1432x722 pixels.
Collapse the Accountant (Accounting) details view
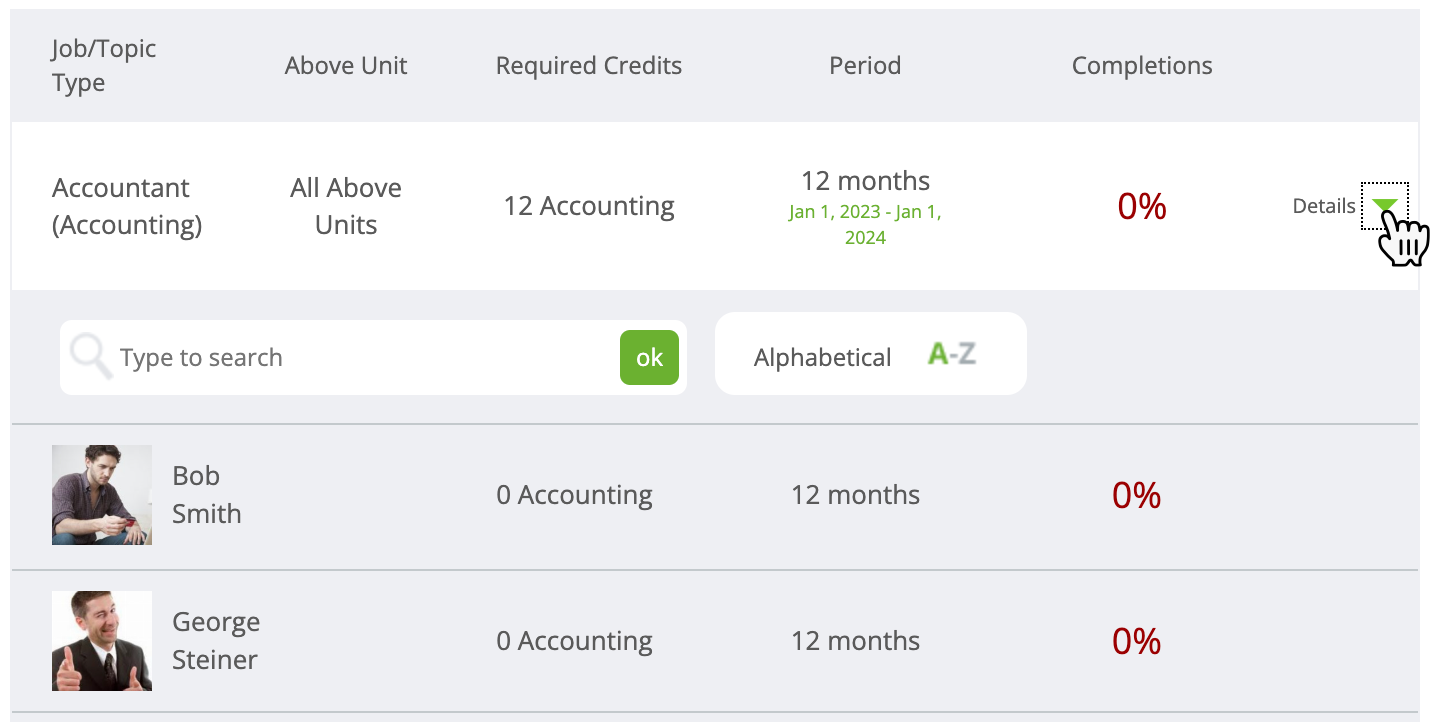click(x=1387, y=205)
